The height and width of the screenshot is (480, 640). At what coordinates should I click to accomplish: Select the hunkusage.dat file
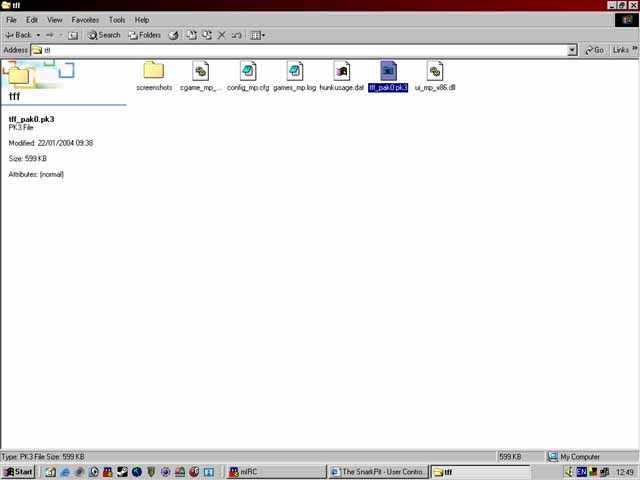coord(342,71)
